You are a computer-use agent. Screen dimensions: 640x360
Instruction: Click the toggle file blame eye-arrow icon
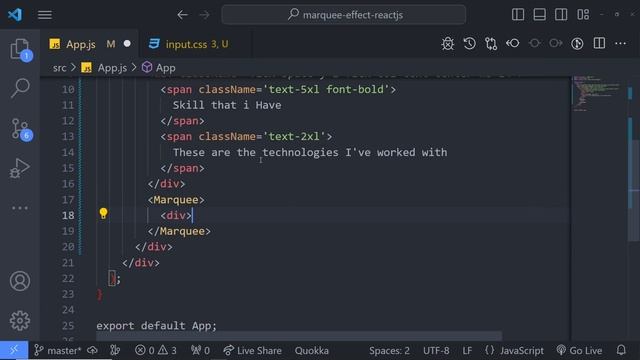(x=513, y=43)
